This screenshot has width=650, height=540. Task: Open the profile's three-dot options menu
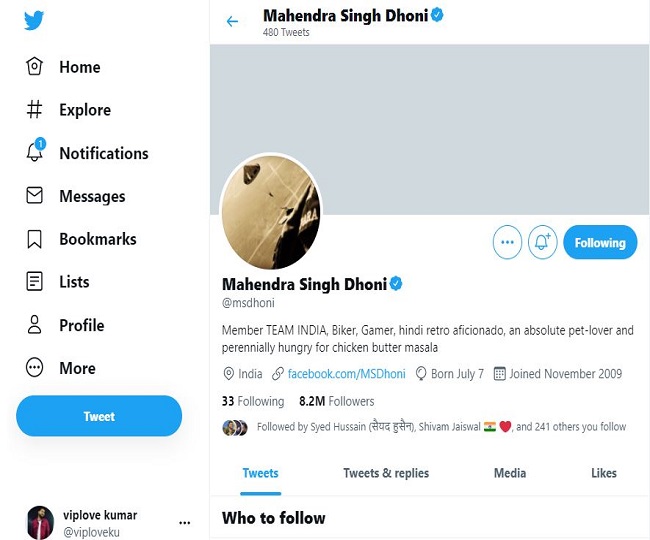click(507, 243)
